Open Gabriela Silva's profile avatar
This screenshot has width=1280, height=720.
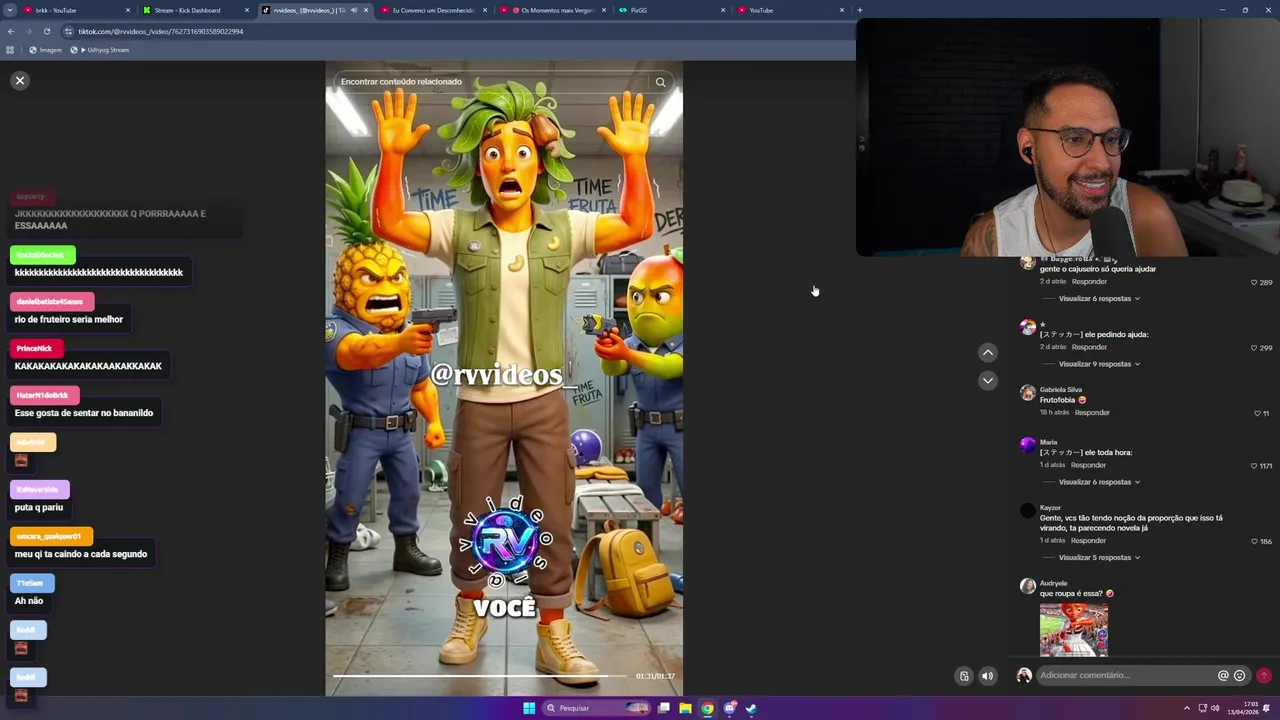coord(1027,393)
